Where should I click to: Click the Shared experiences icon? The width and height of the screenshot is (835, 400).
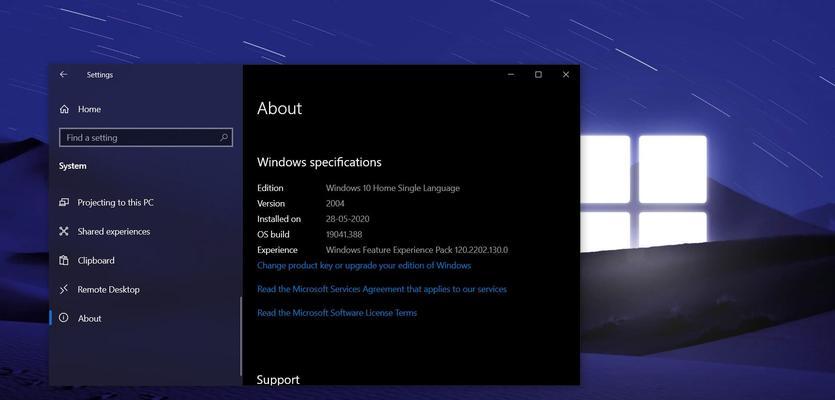(x=64, y=231)
